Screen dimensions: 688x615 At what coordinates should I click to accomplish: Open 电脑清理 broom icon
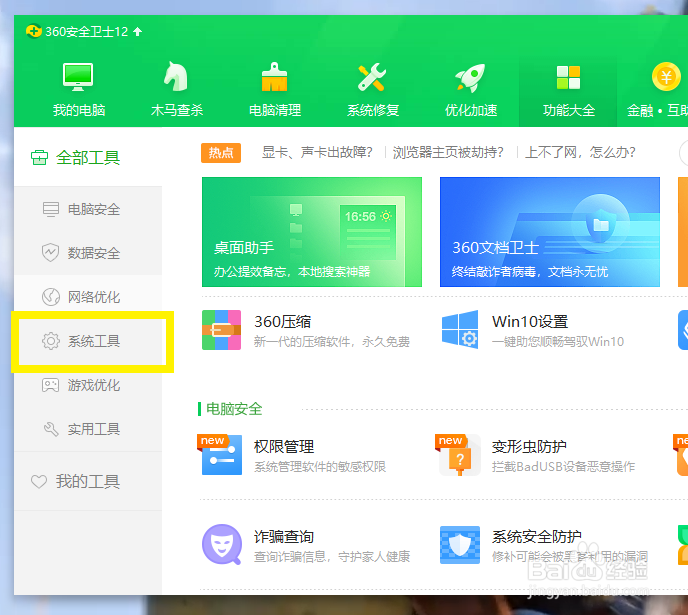[x=274, y=77]
